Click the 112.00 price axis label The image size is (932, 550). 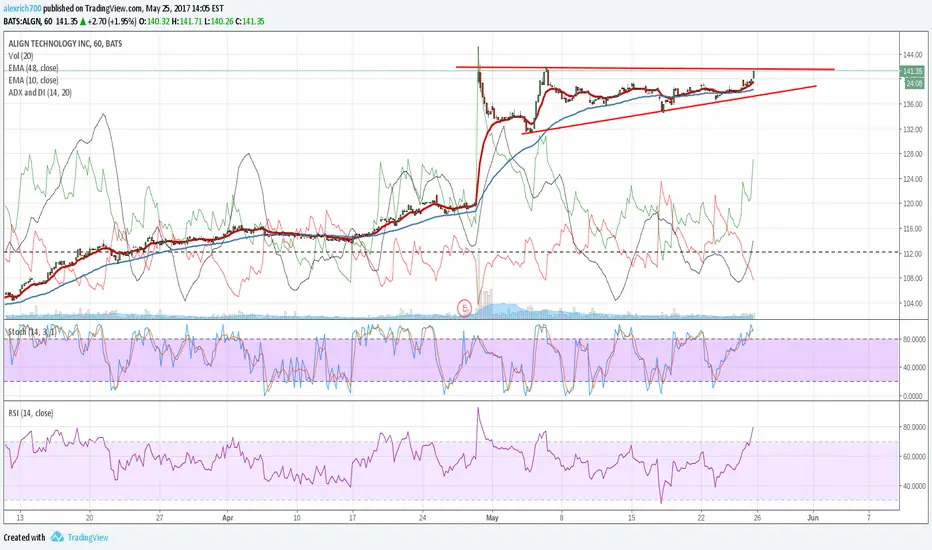(x=912, y=254)
